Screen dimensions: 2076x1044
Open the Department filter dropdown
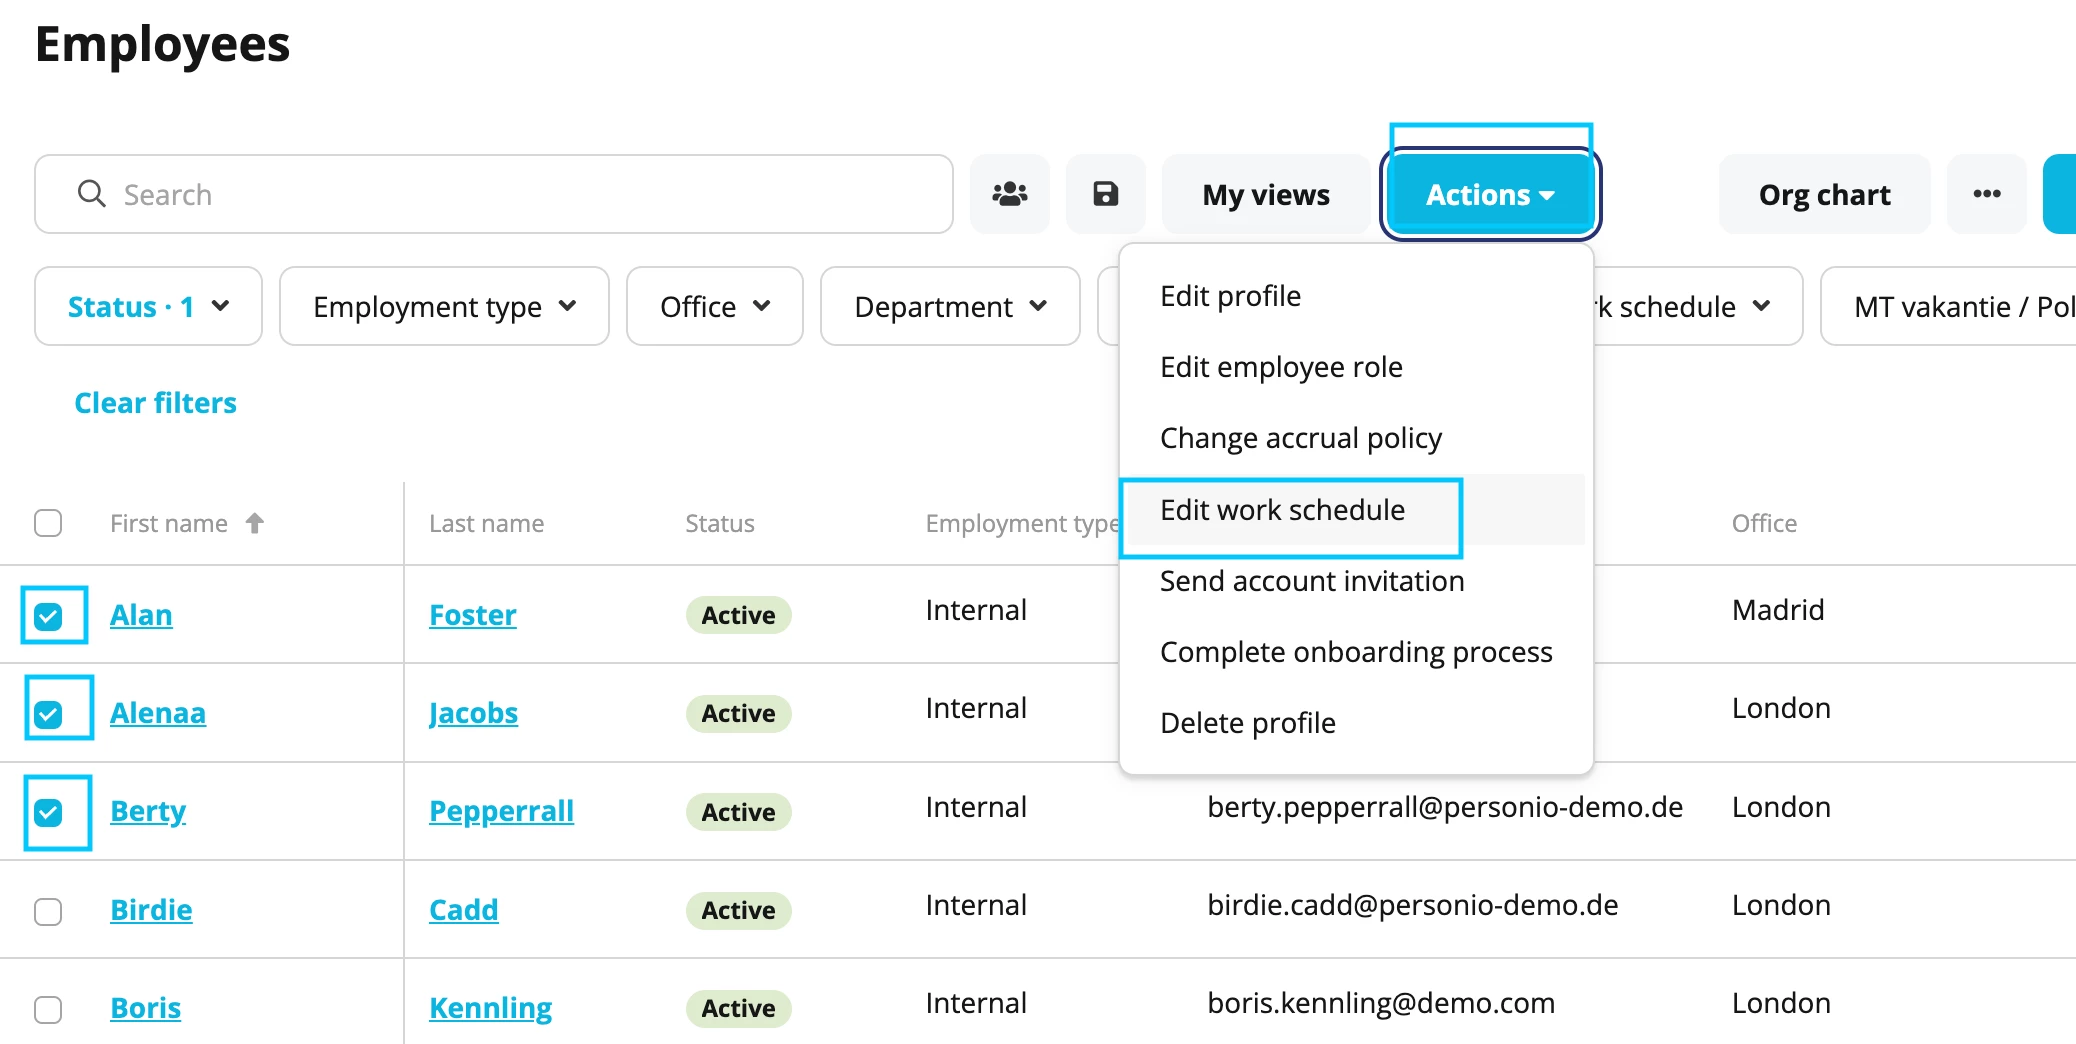[950, 306]
